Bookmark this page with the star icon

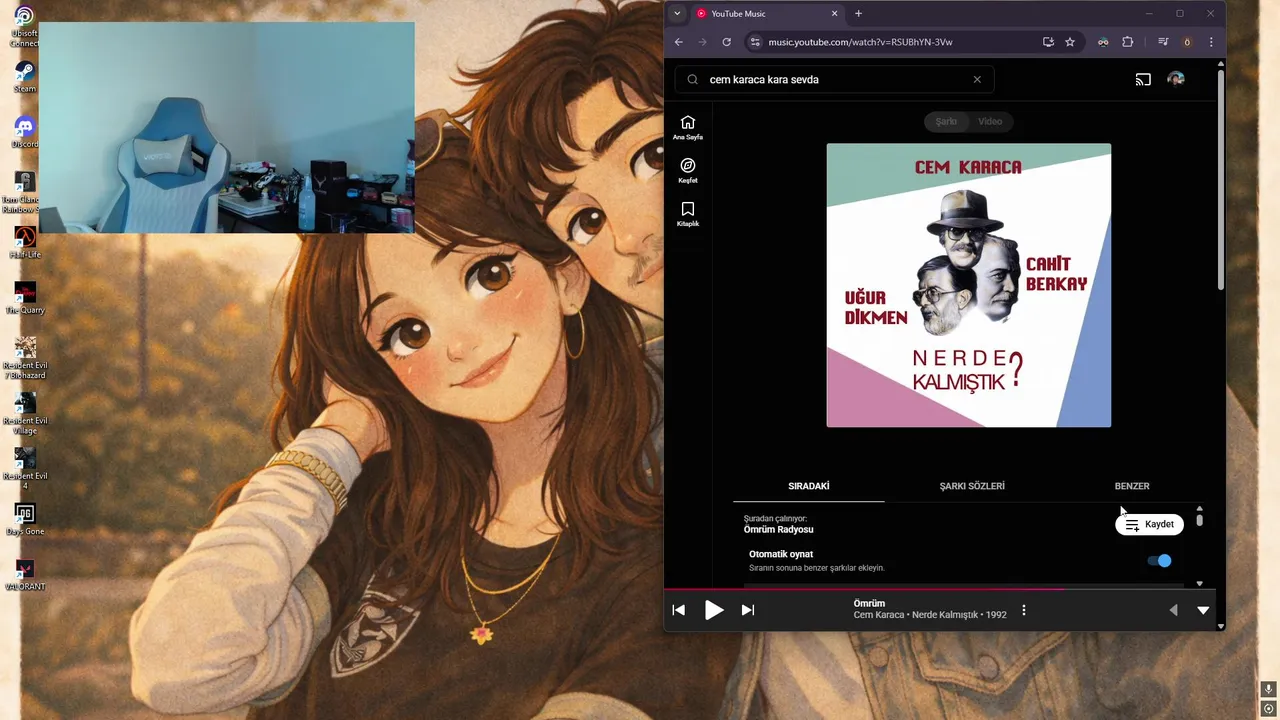point(1070,42)
